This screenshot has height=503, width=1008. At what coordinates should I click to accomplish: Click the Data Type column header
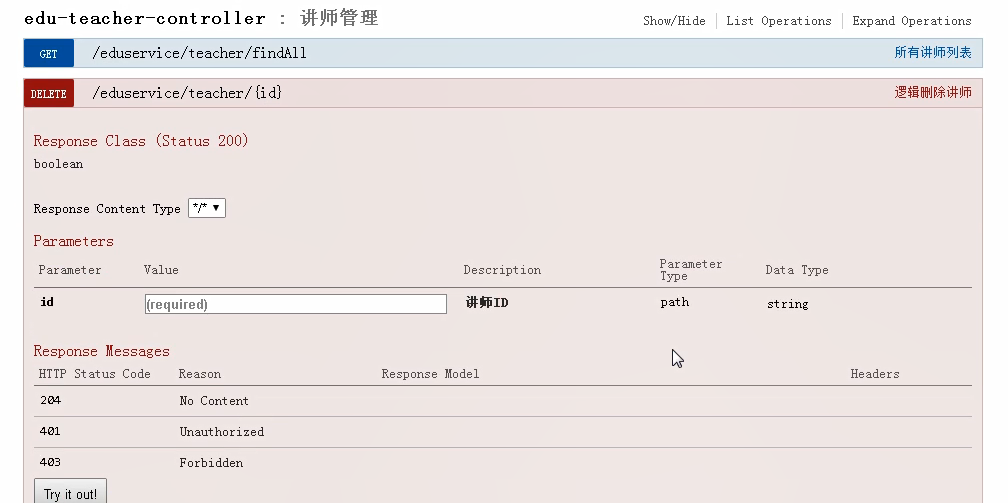pyautogui.click(x=797, y=270)
